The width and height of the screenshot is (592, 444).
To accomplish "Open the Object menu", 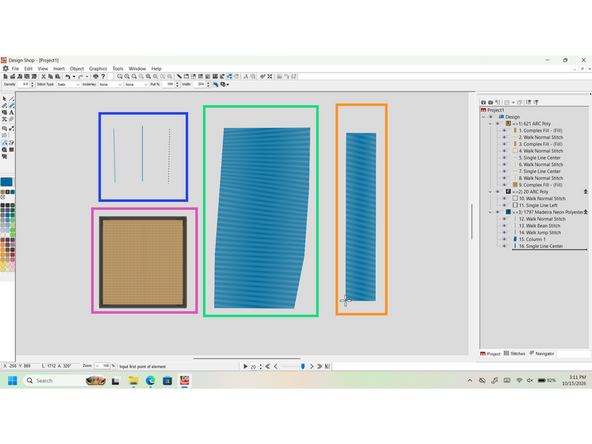I will (x=77, y=69).
